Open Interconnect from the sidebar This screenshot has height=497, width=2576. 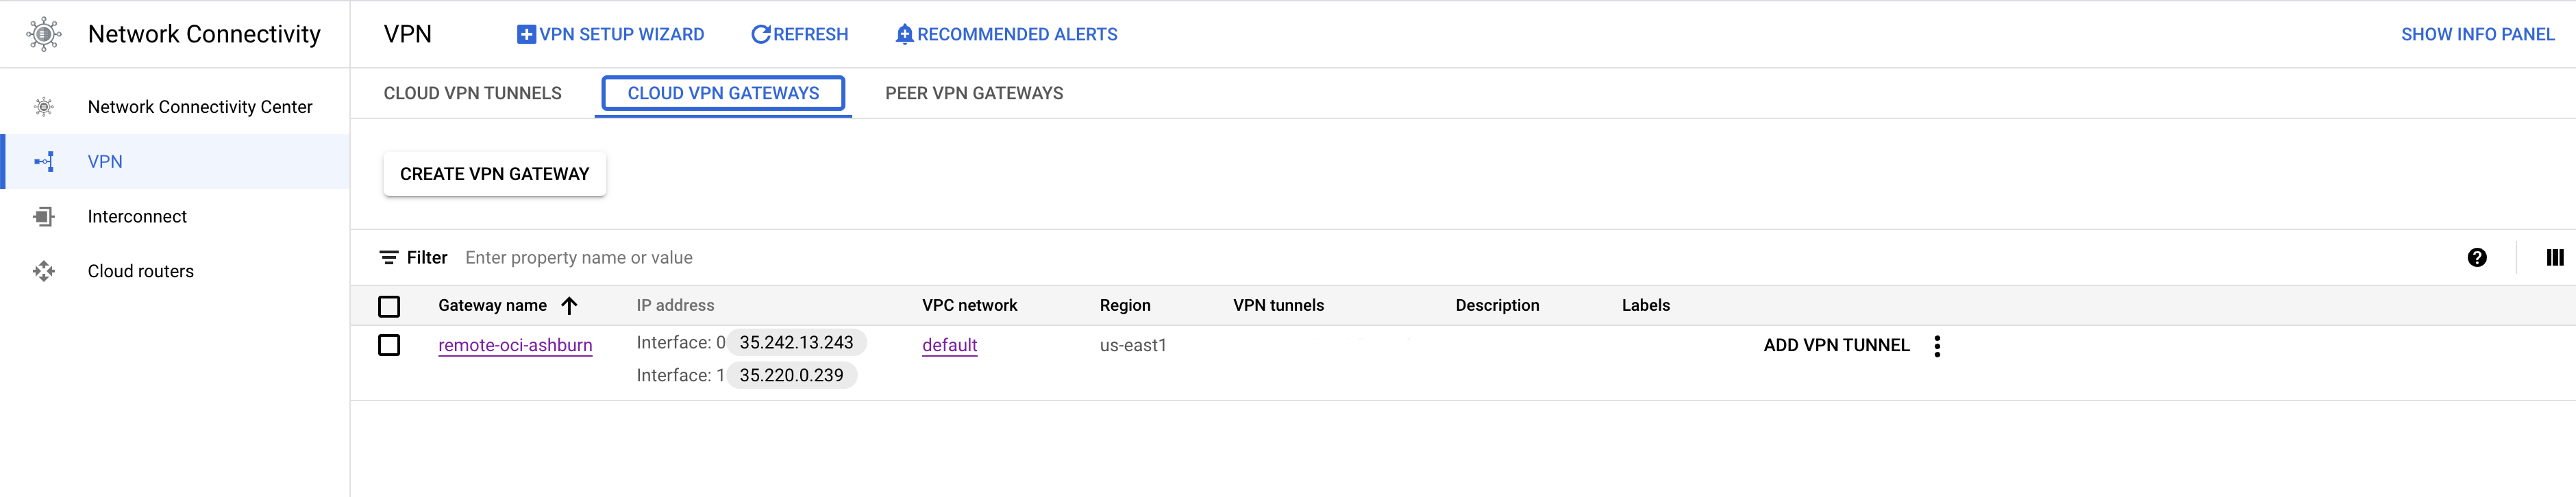137,216
